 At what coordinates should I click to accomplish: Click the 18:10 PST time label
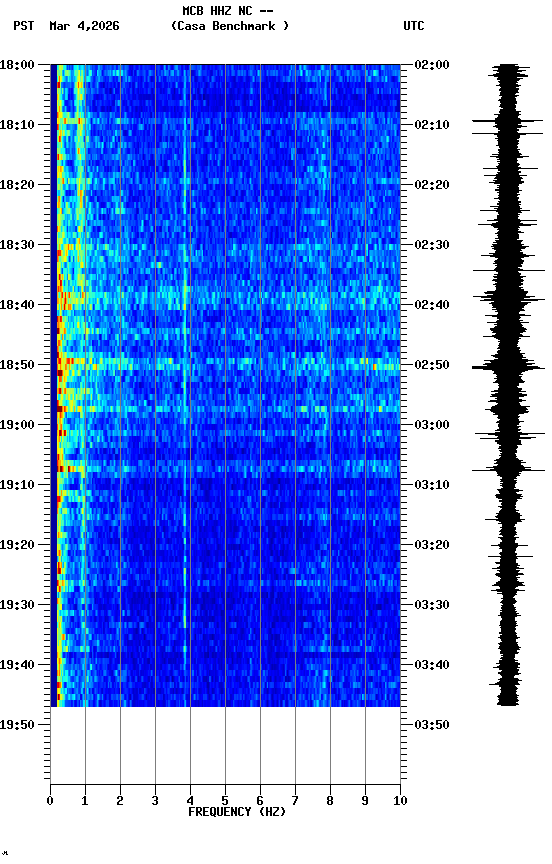pyautogui.click(x=17, y=125)
